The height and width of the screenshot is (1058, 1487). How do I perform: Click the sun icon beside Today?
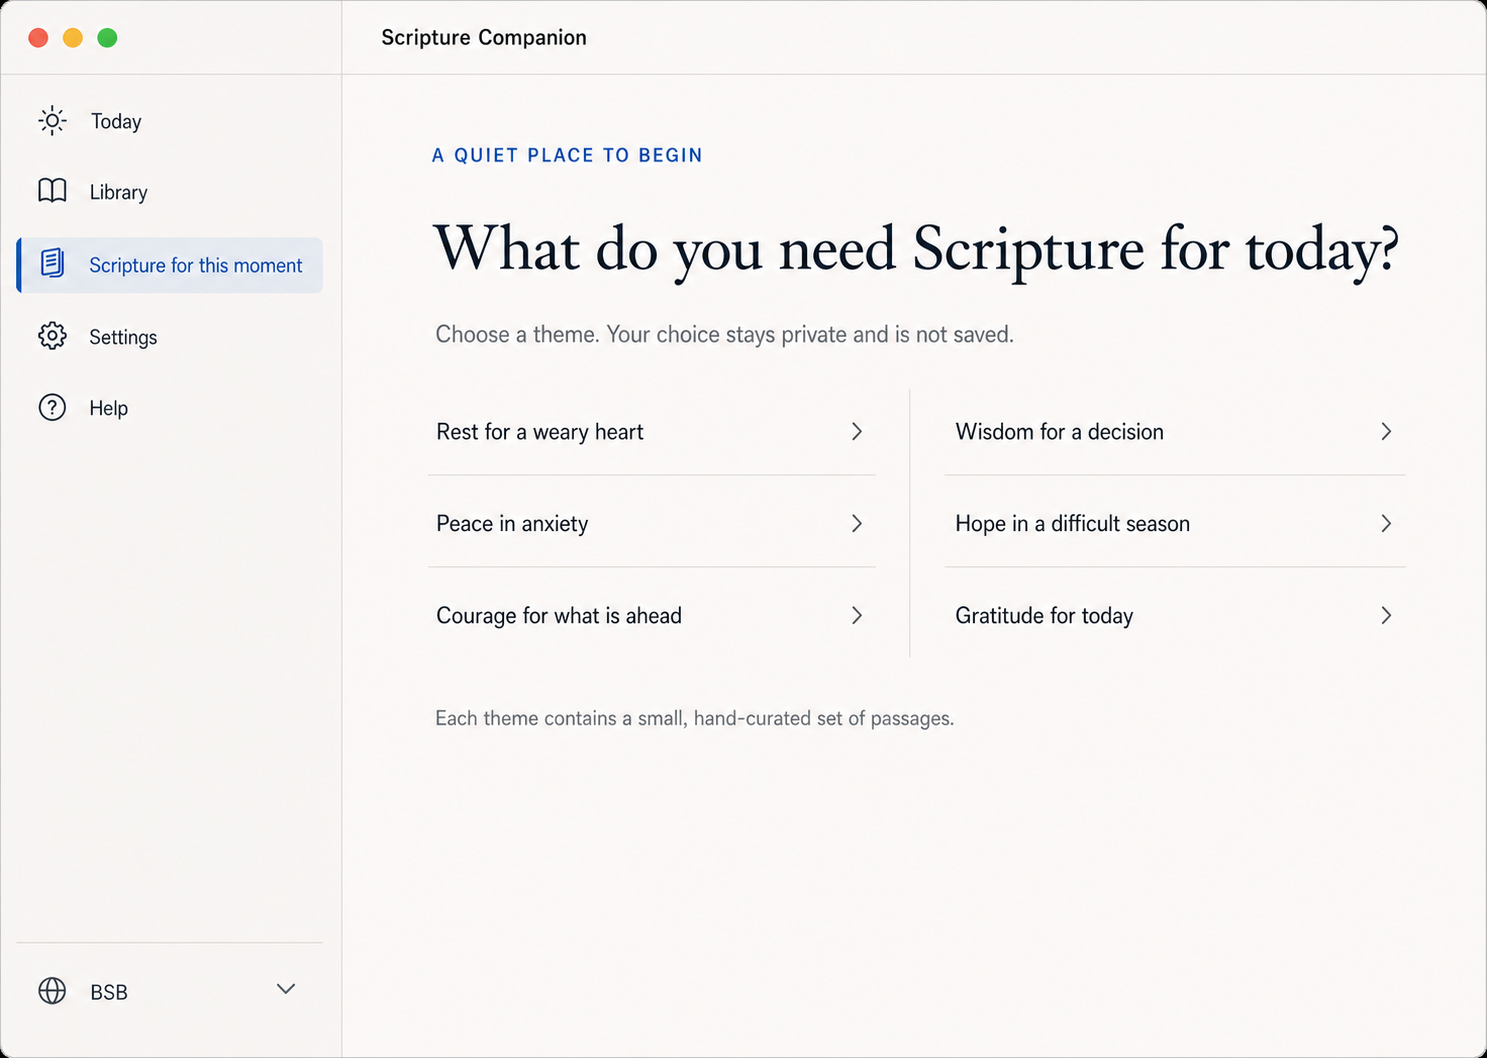(x=52, y=121)
